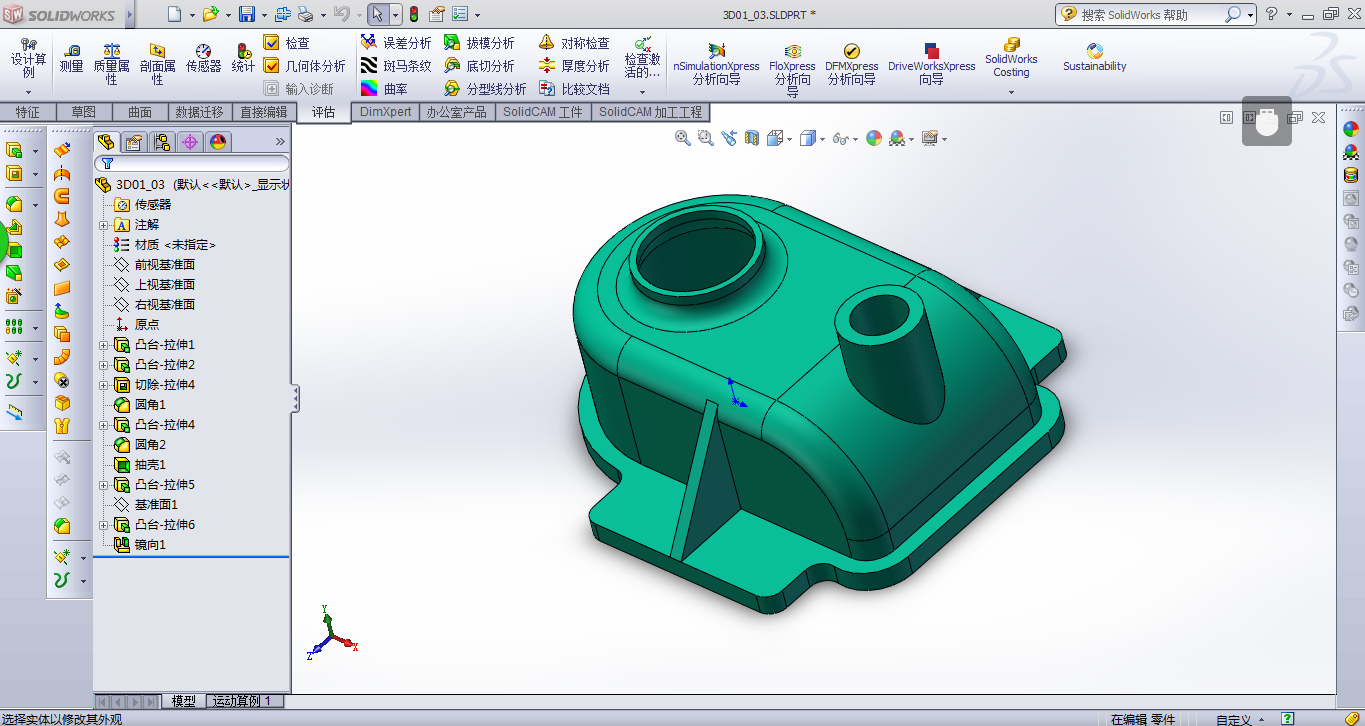Switch to the DimXpert tab
Viewport: 1365px width, 726px height.
[x=385, y=112]
